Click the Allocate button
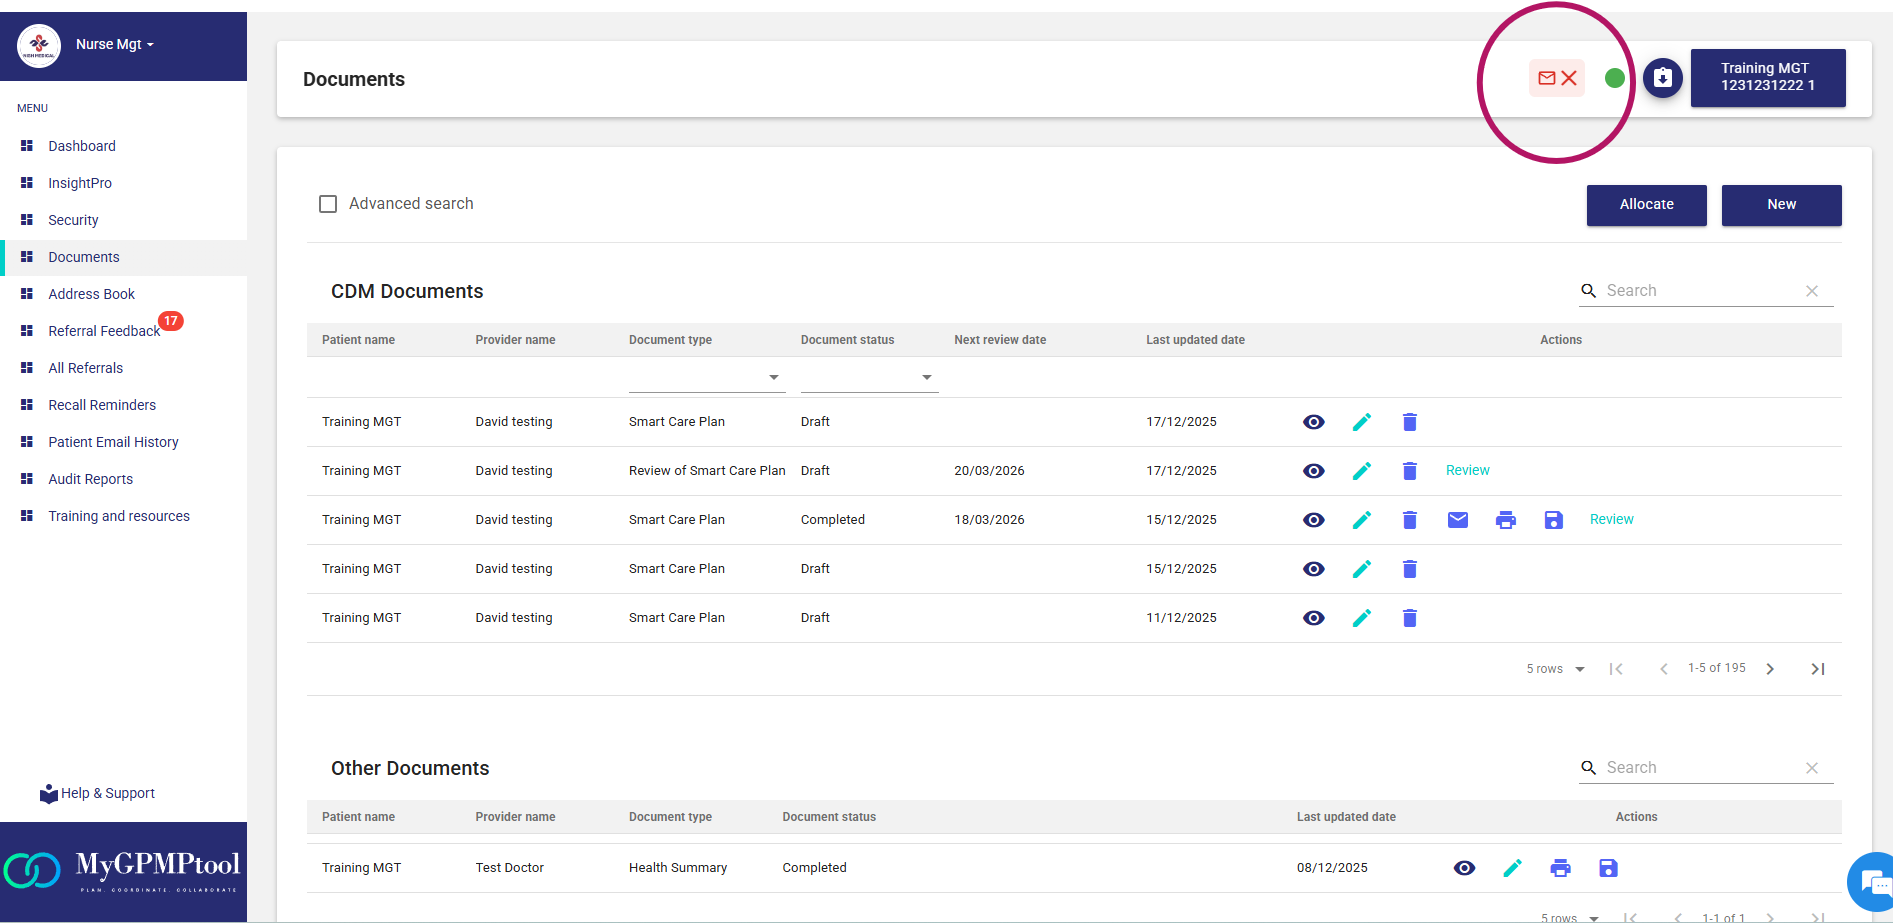This screenshot has width=1893, height=923. (1646, 205)
